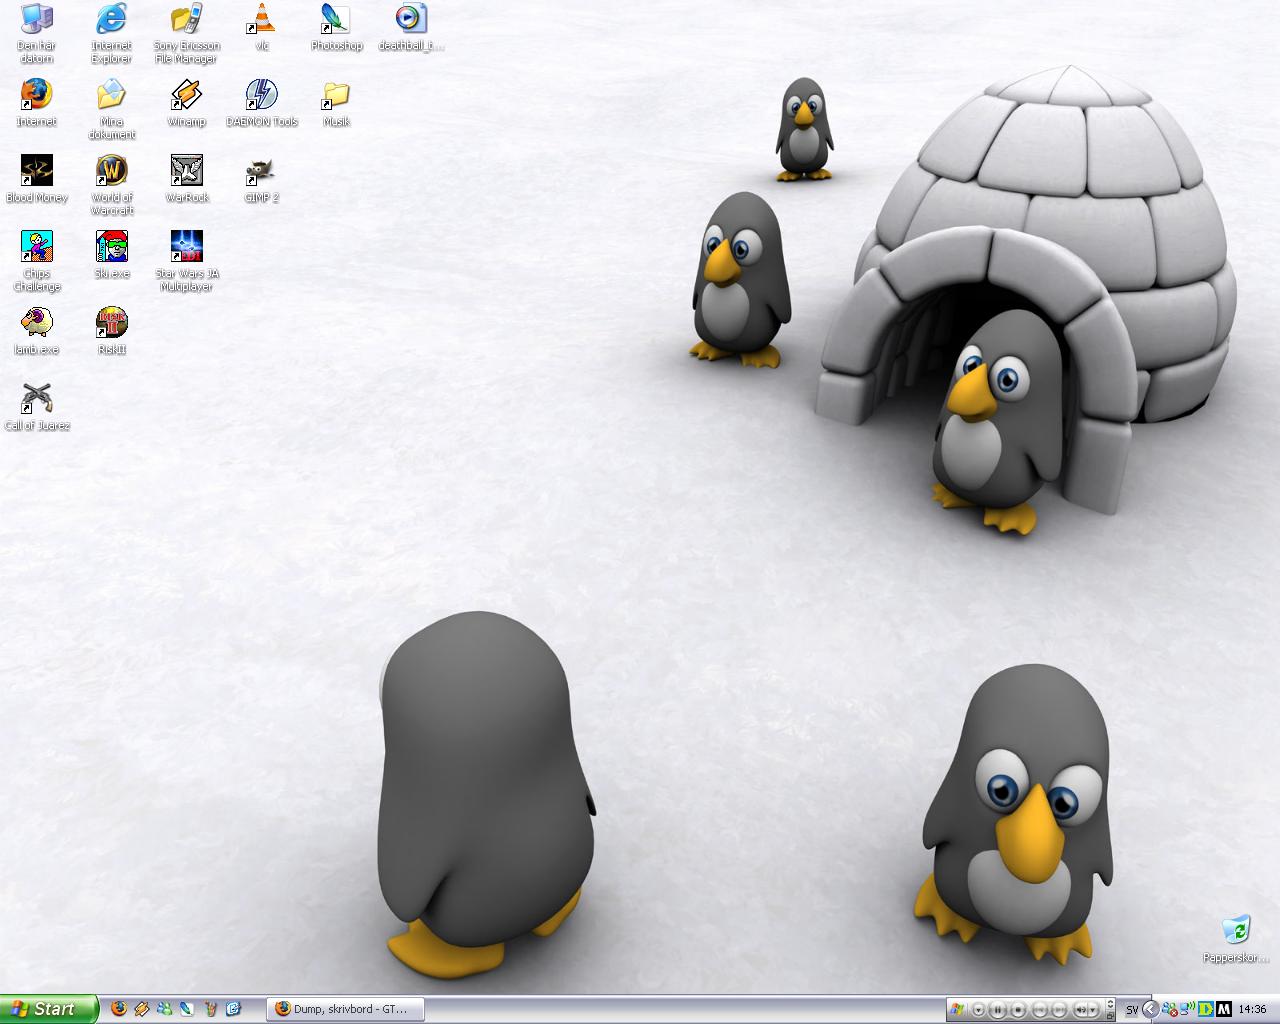
Task: Select the DAEMON Tools desktop icon
Action: [x=262, y=104]
